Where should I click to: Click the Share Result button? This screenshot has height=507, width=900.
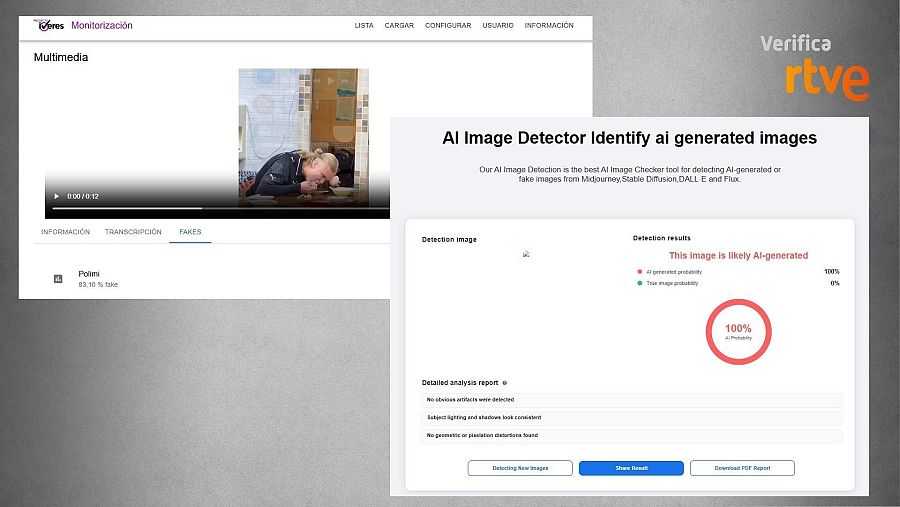(631, 468)
